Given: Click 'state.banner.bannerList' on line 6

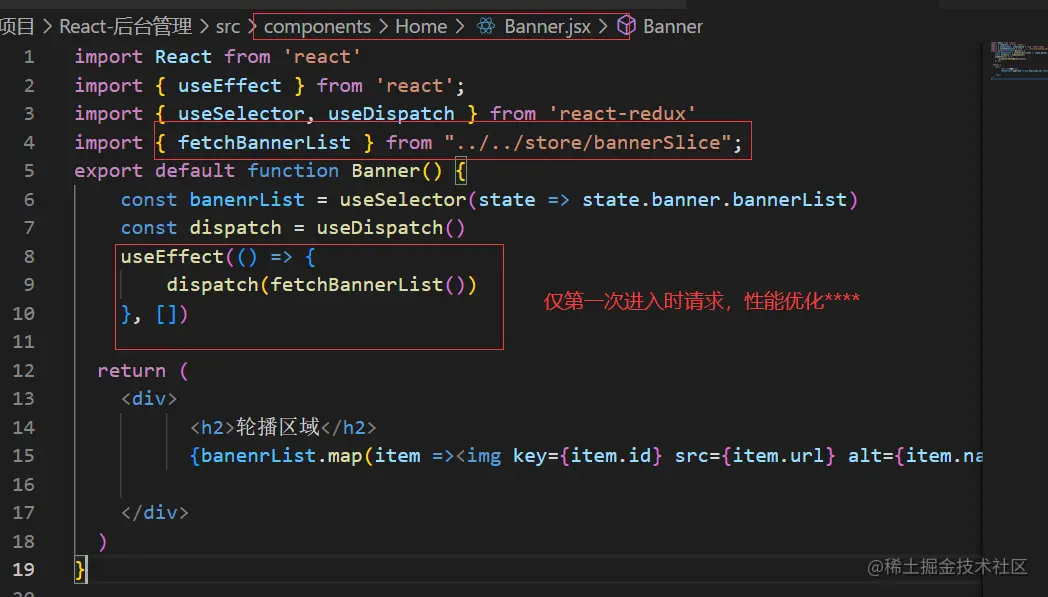Looking at the screenshot, I should [714, 200].
